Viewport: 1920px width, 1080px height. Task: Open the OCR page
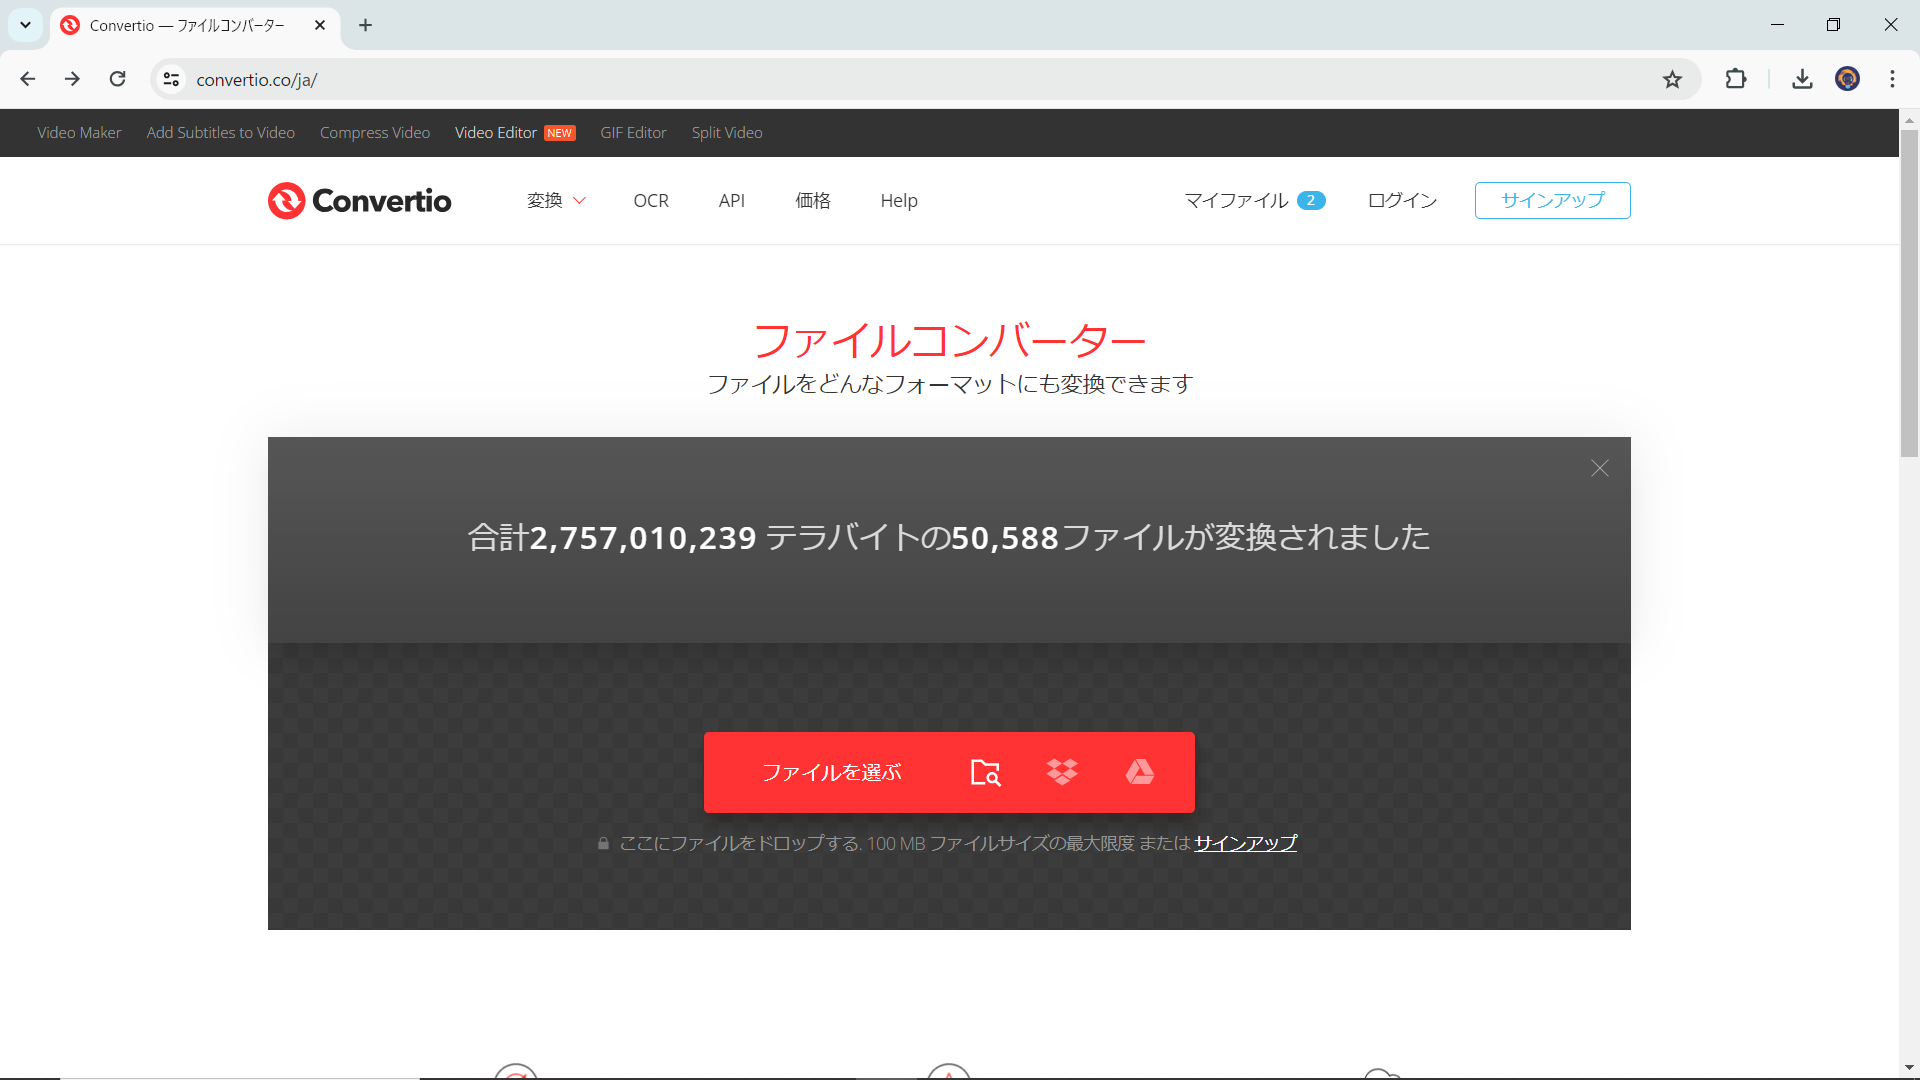651,201
